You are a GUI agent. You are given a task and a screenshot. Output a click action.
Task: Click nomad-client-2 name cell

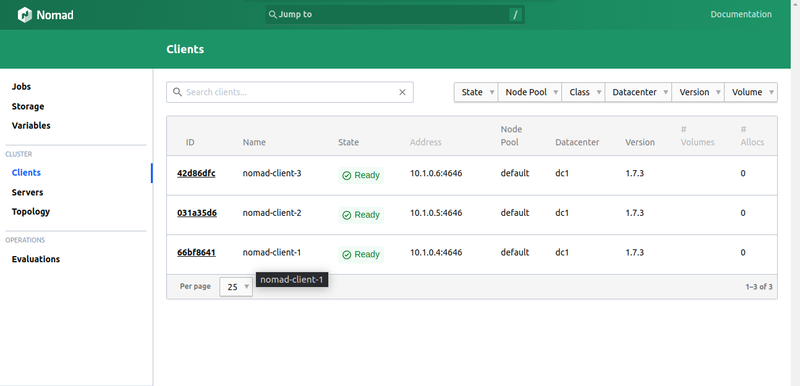[x=272, y=213]
